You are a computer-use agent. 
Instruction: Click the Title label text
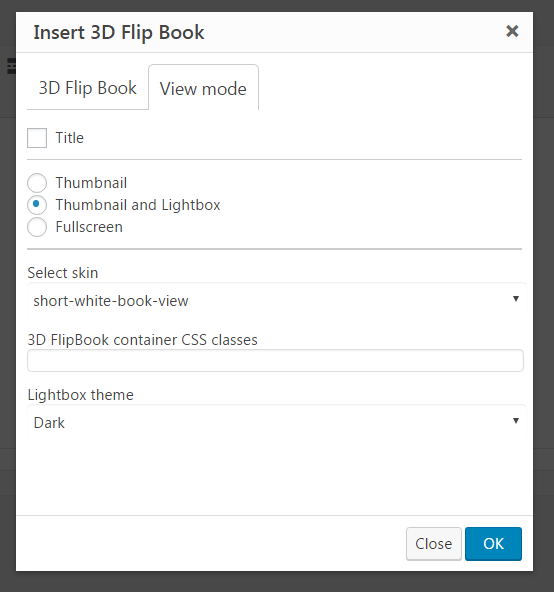pyautogui.click(x=69, y=138)
